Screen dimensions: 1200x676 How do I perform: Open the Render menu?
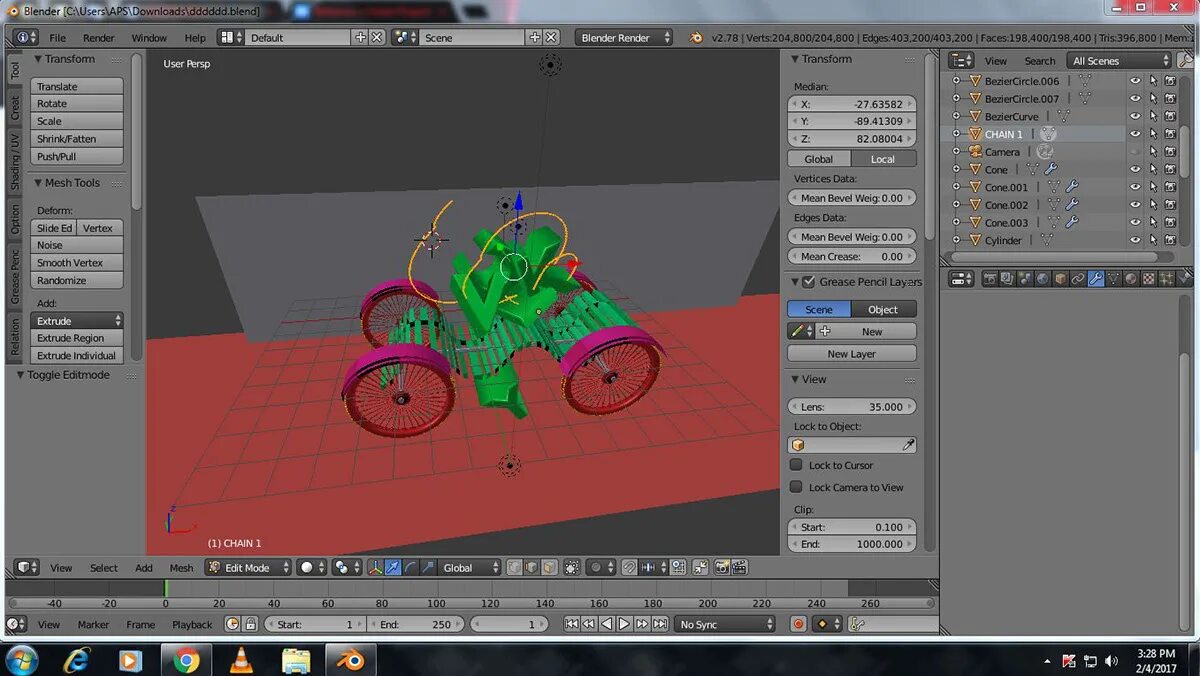point(99,38)
